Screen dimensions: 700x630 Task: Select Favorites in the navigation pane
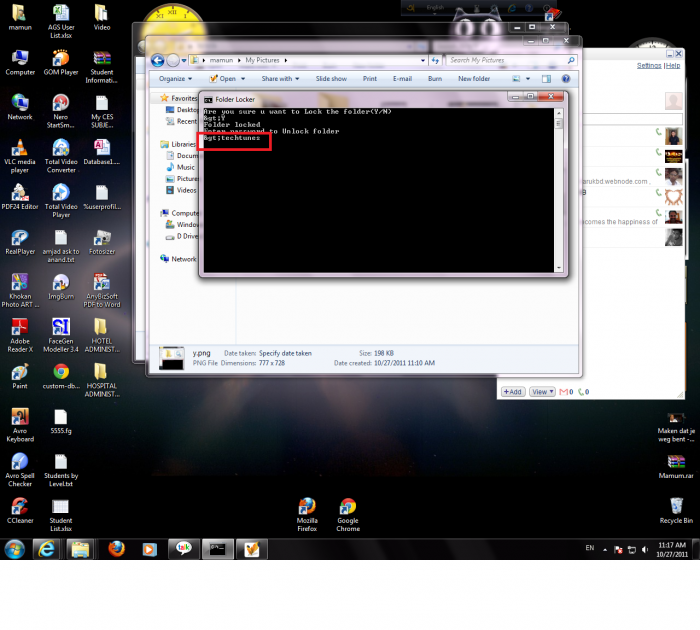(183, 98)
